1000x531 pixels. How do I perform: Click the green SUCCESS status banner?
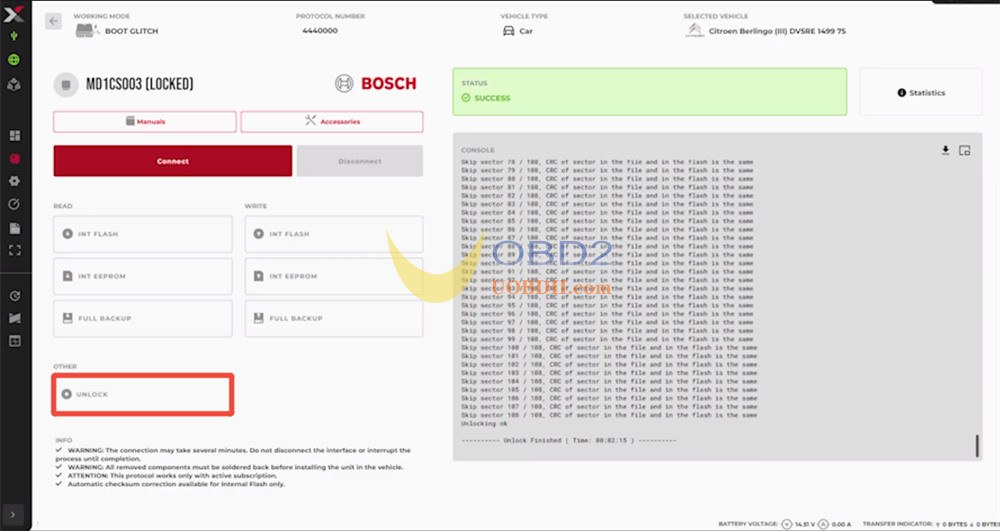(x=650, y=92)
